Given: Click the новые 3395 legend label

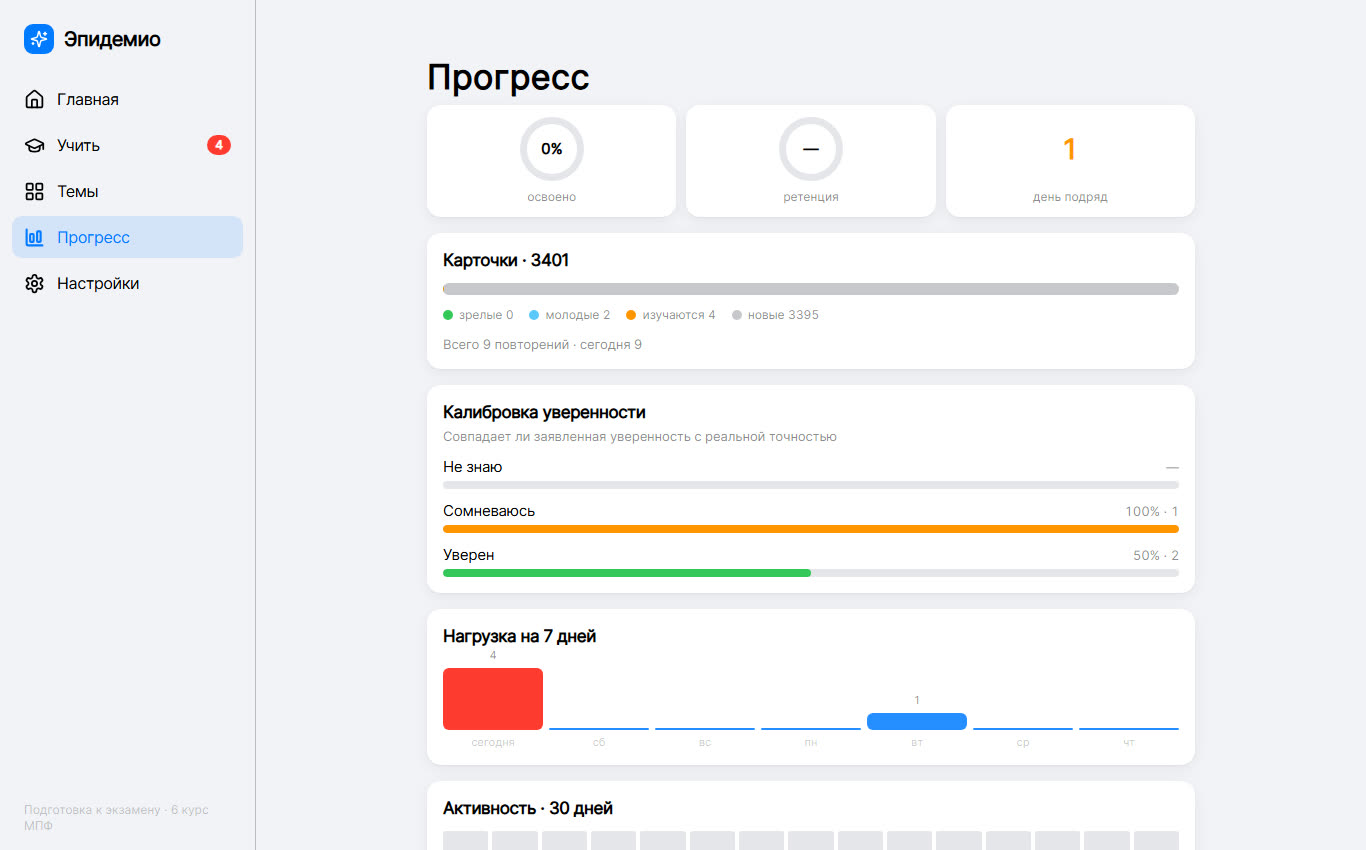Looking at the screenshot, I should [783, 315].
